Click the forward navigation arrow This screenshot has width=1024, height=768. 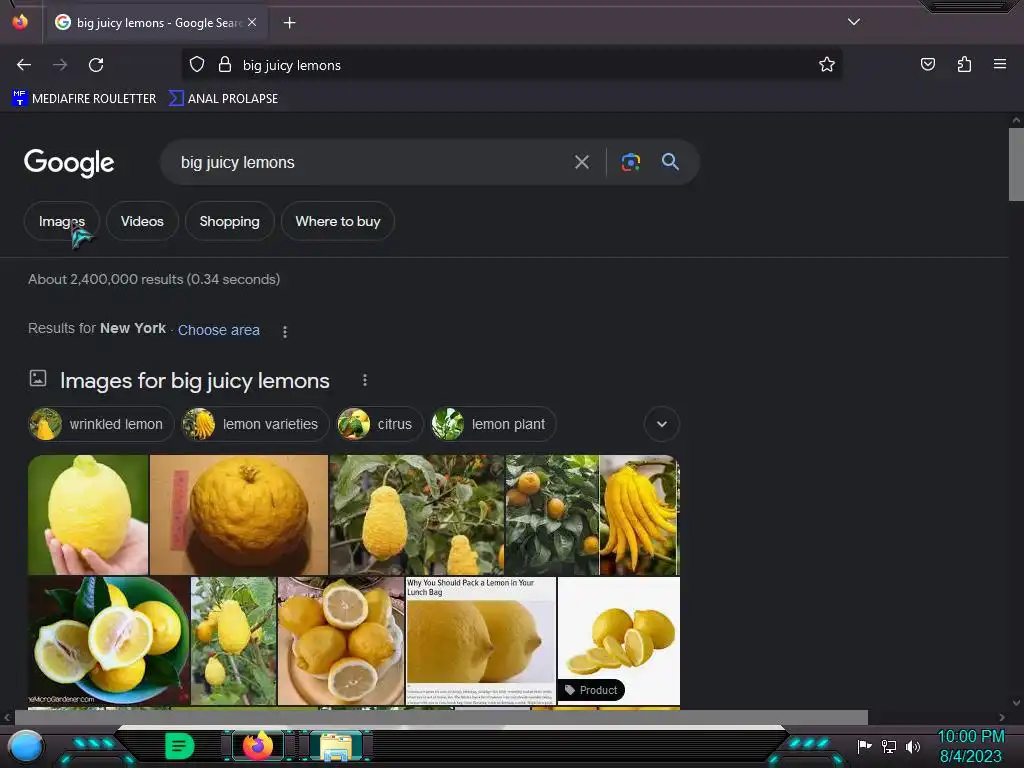click(60, 65)
